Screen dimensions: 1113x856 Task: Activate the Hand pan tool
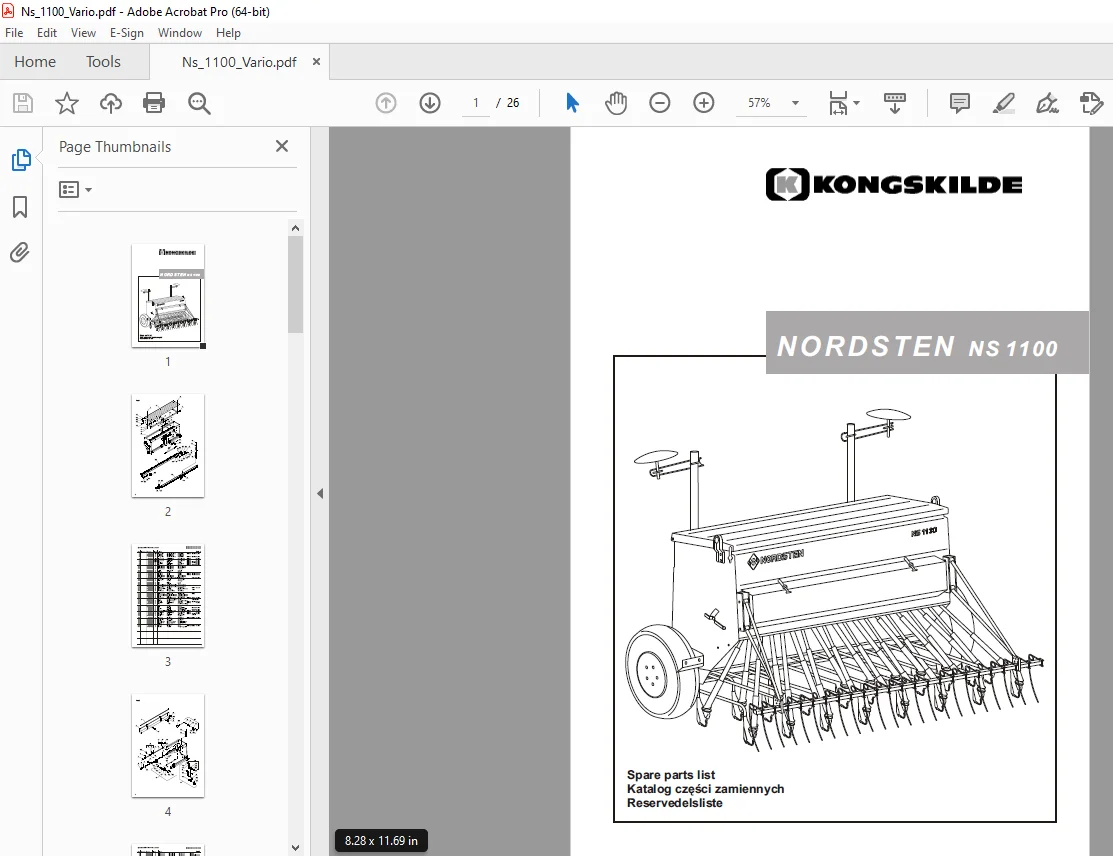616,103
